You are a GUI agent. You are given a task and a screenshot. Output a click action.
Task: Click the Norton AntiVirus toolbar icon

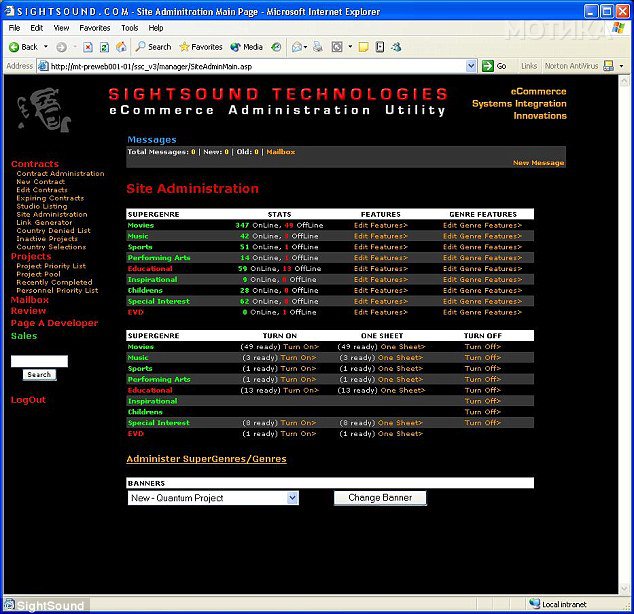[x=608, y=66]
